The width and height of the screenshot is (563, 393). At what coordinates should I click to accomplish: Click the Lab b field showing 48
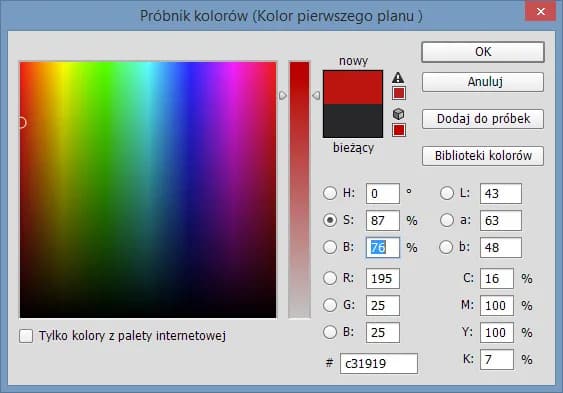click(x=501, y=247)
